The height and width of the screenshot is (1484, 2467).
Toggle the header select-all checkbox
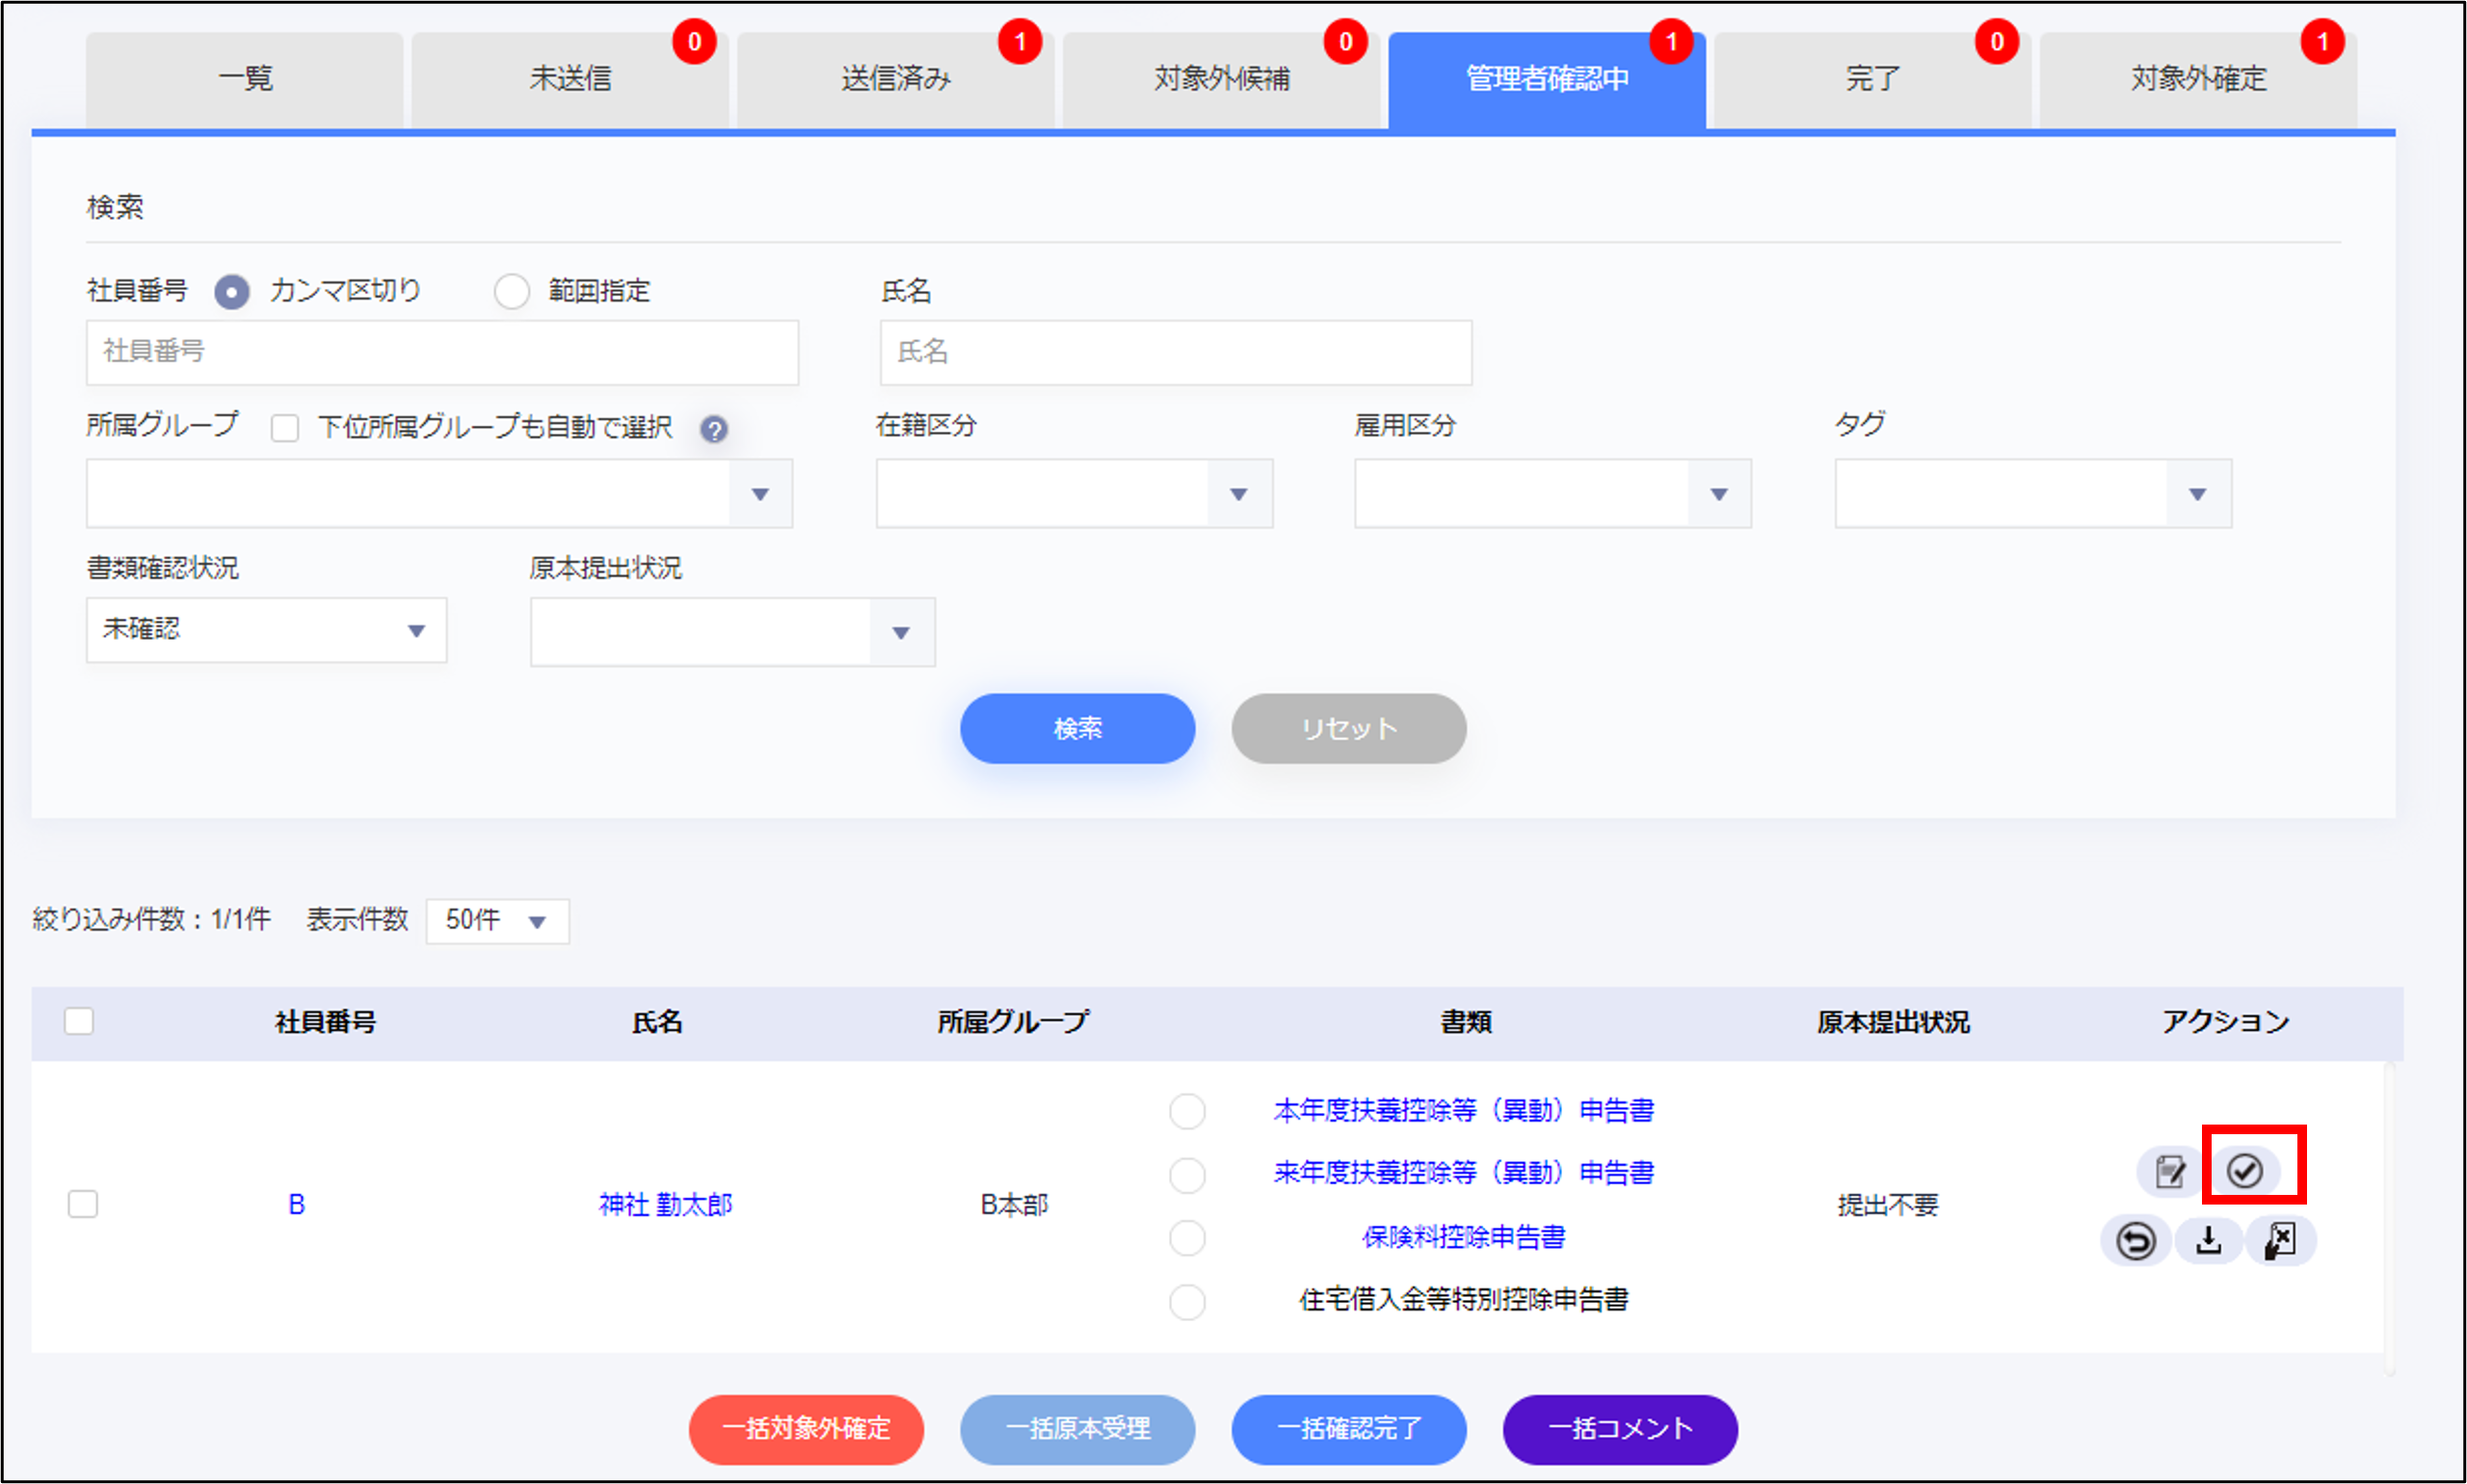click(x=79, y=1021)
